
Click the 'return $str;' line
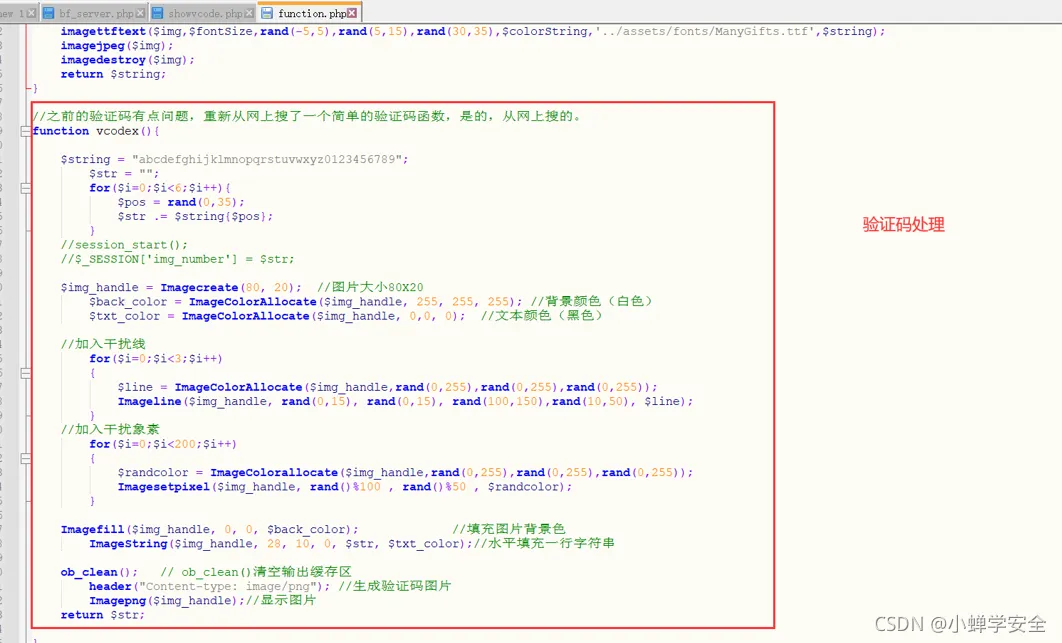102,615
